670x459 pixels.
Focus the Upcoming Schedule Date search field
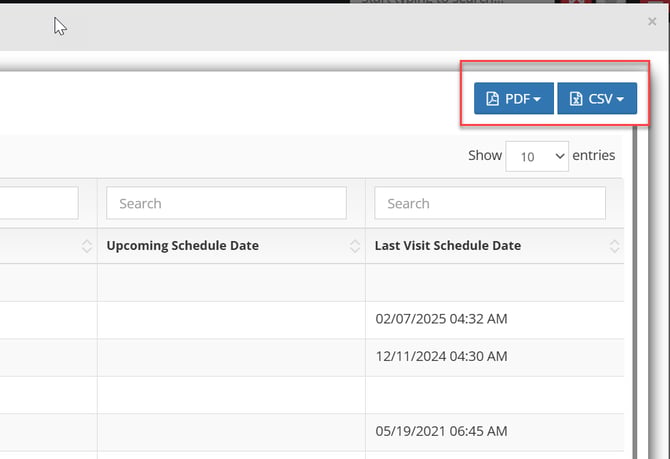(226, 203)
